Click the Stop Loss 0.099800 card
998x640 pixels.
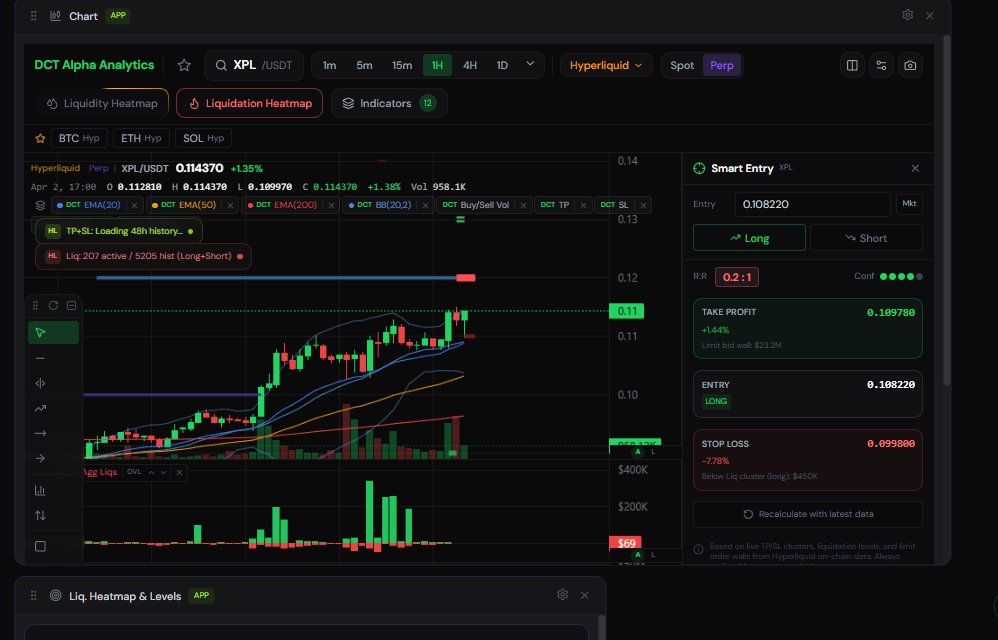(x=808, y=460)
